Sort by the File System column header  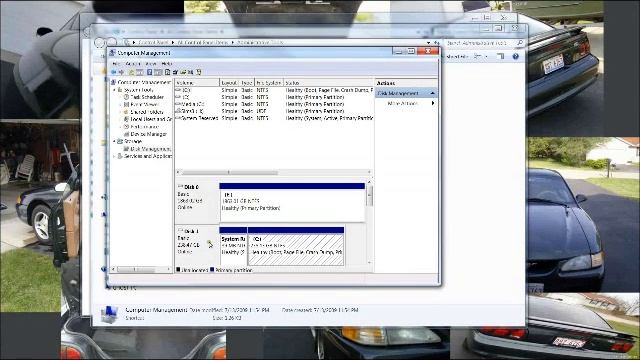tap(269, 83)
